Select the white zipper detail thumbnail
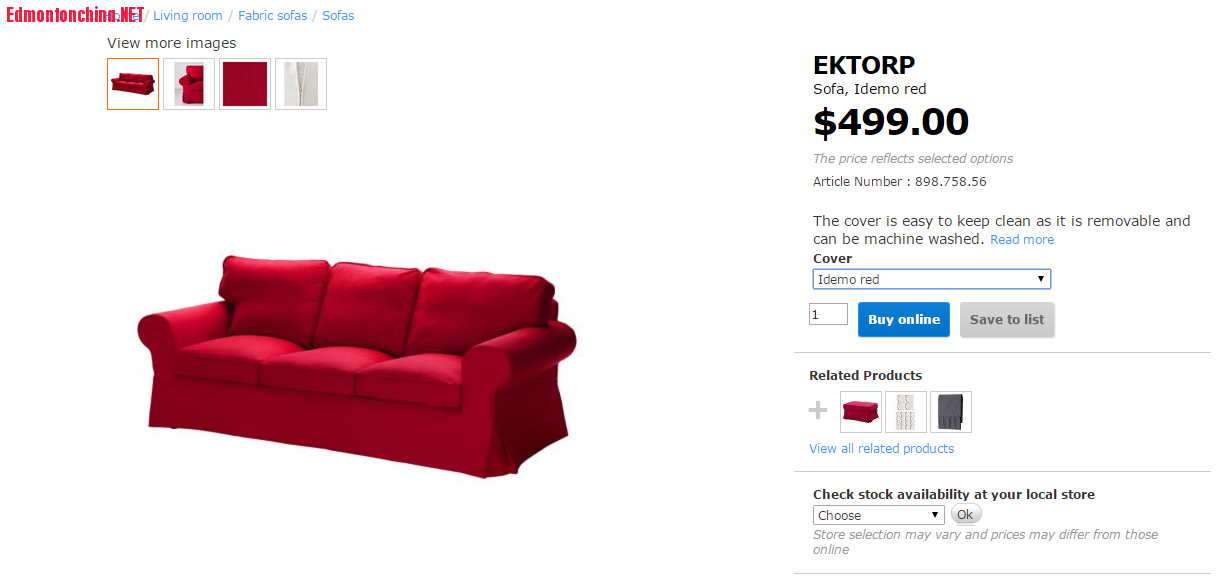Screen dimensions: 1231x586 point(301,84)
